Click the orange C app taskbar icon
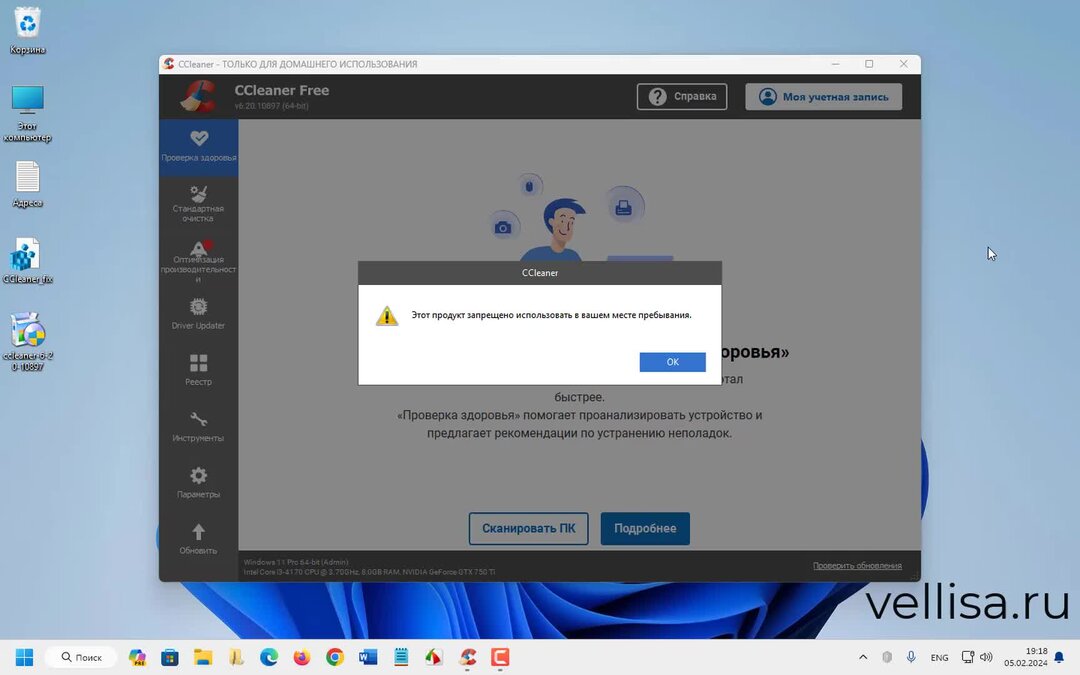The height and width of the screenshot is (675, 1080). (x=500, y=657)
